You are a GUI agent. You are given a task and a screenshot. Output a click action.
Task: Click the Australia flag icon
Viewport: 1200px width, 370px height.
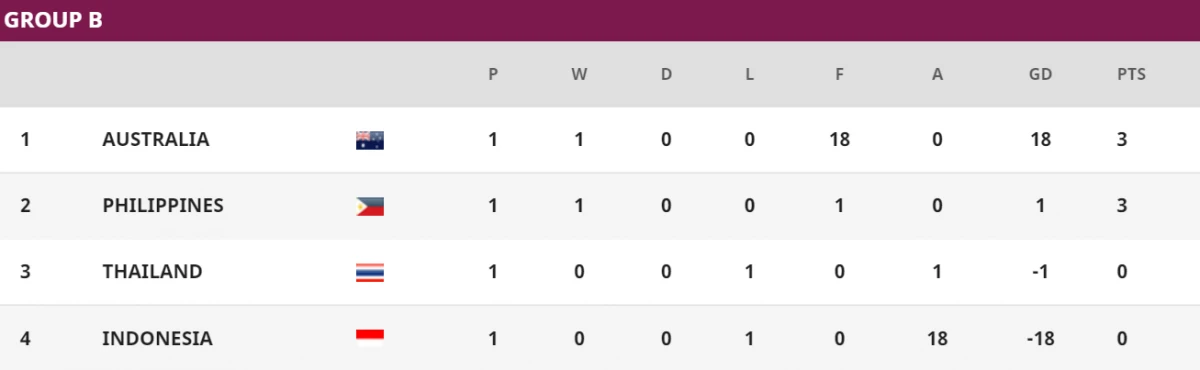click(370, 140)
